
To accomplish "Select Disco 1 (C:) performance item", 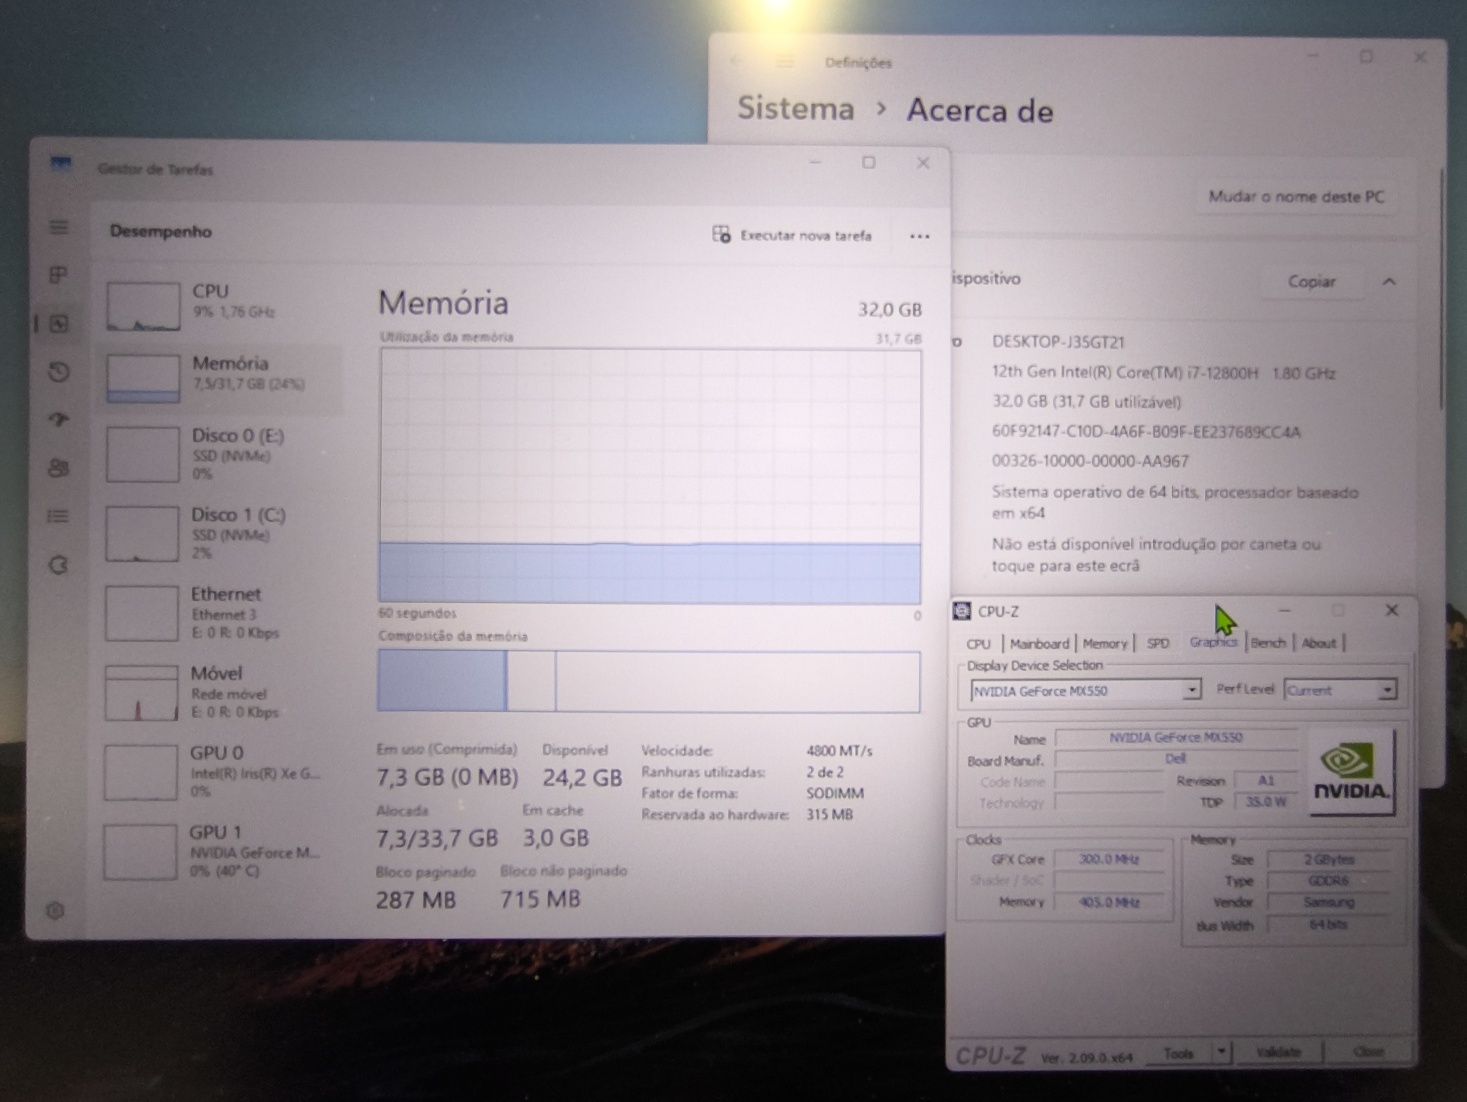I will [x=222, y=533].
